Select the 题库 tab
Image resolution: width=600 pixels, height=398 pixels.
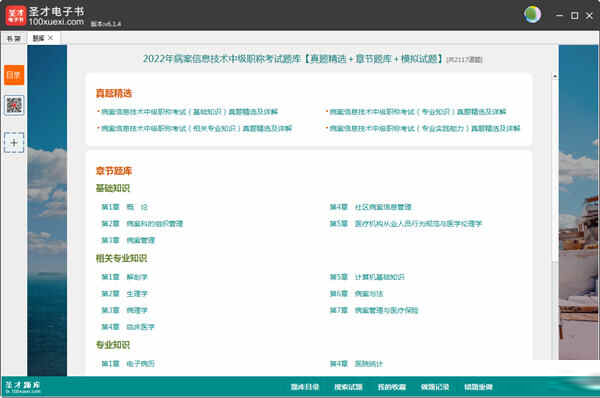click(x=38, y=38)
